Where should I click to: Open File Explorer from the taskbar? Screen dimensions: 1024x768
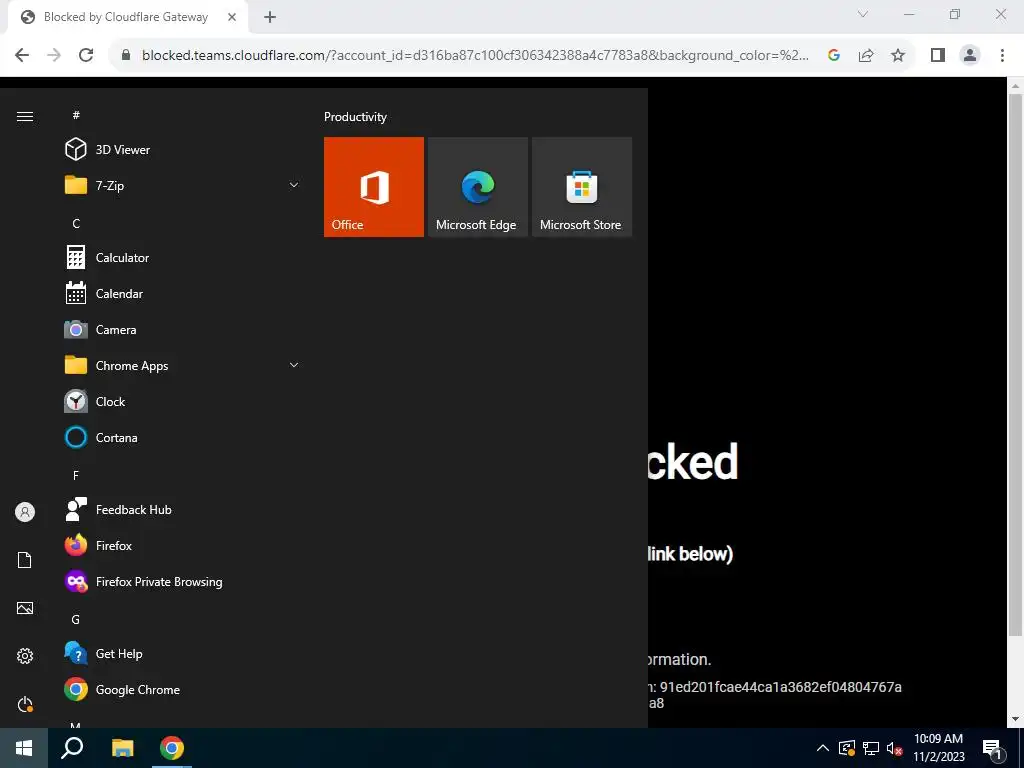122,748
